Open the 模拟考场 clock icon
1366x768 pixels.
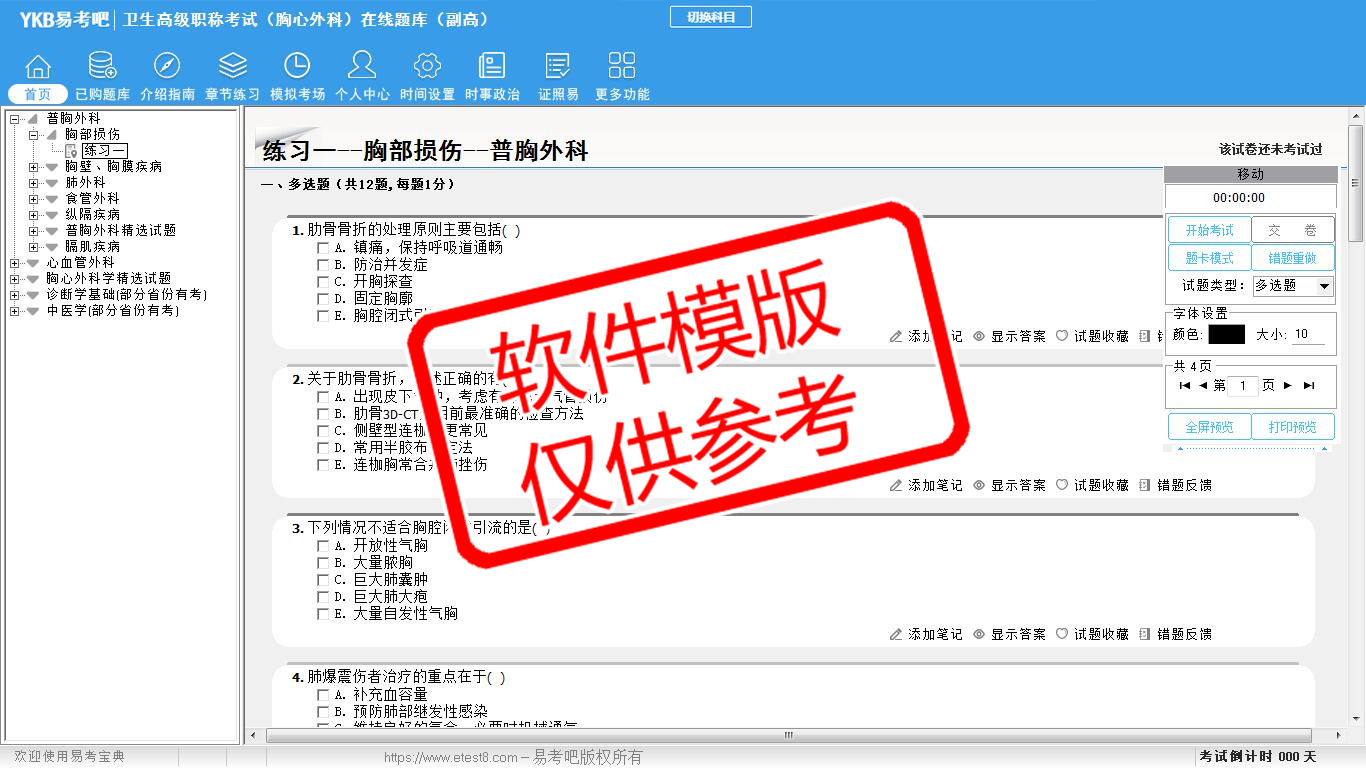(x=297, y=66)
